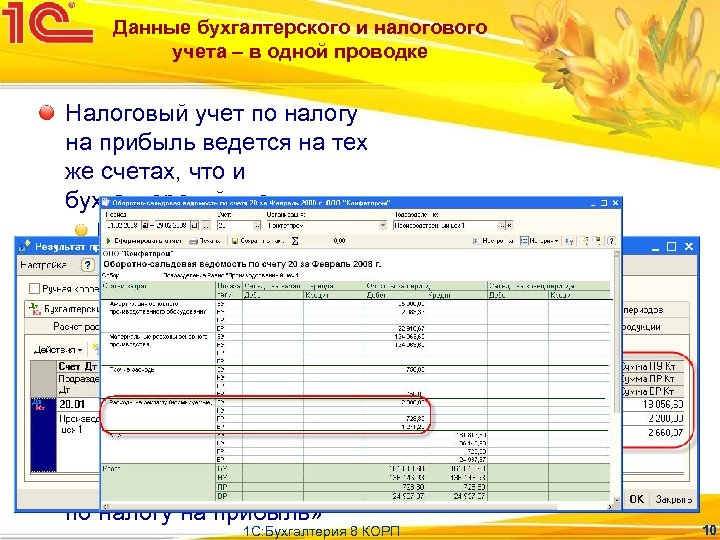Click the report title Оборотно-сальдовая ведомость heading
Image resolution: width=720 pixels, height=540 pixels.
[242, 264]
